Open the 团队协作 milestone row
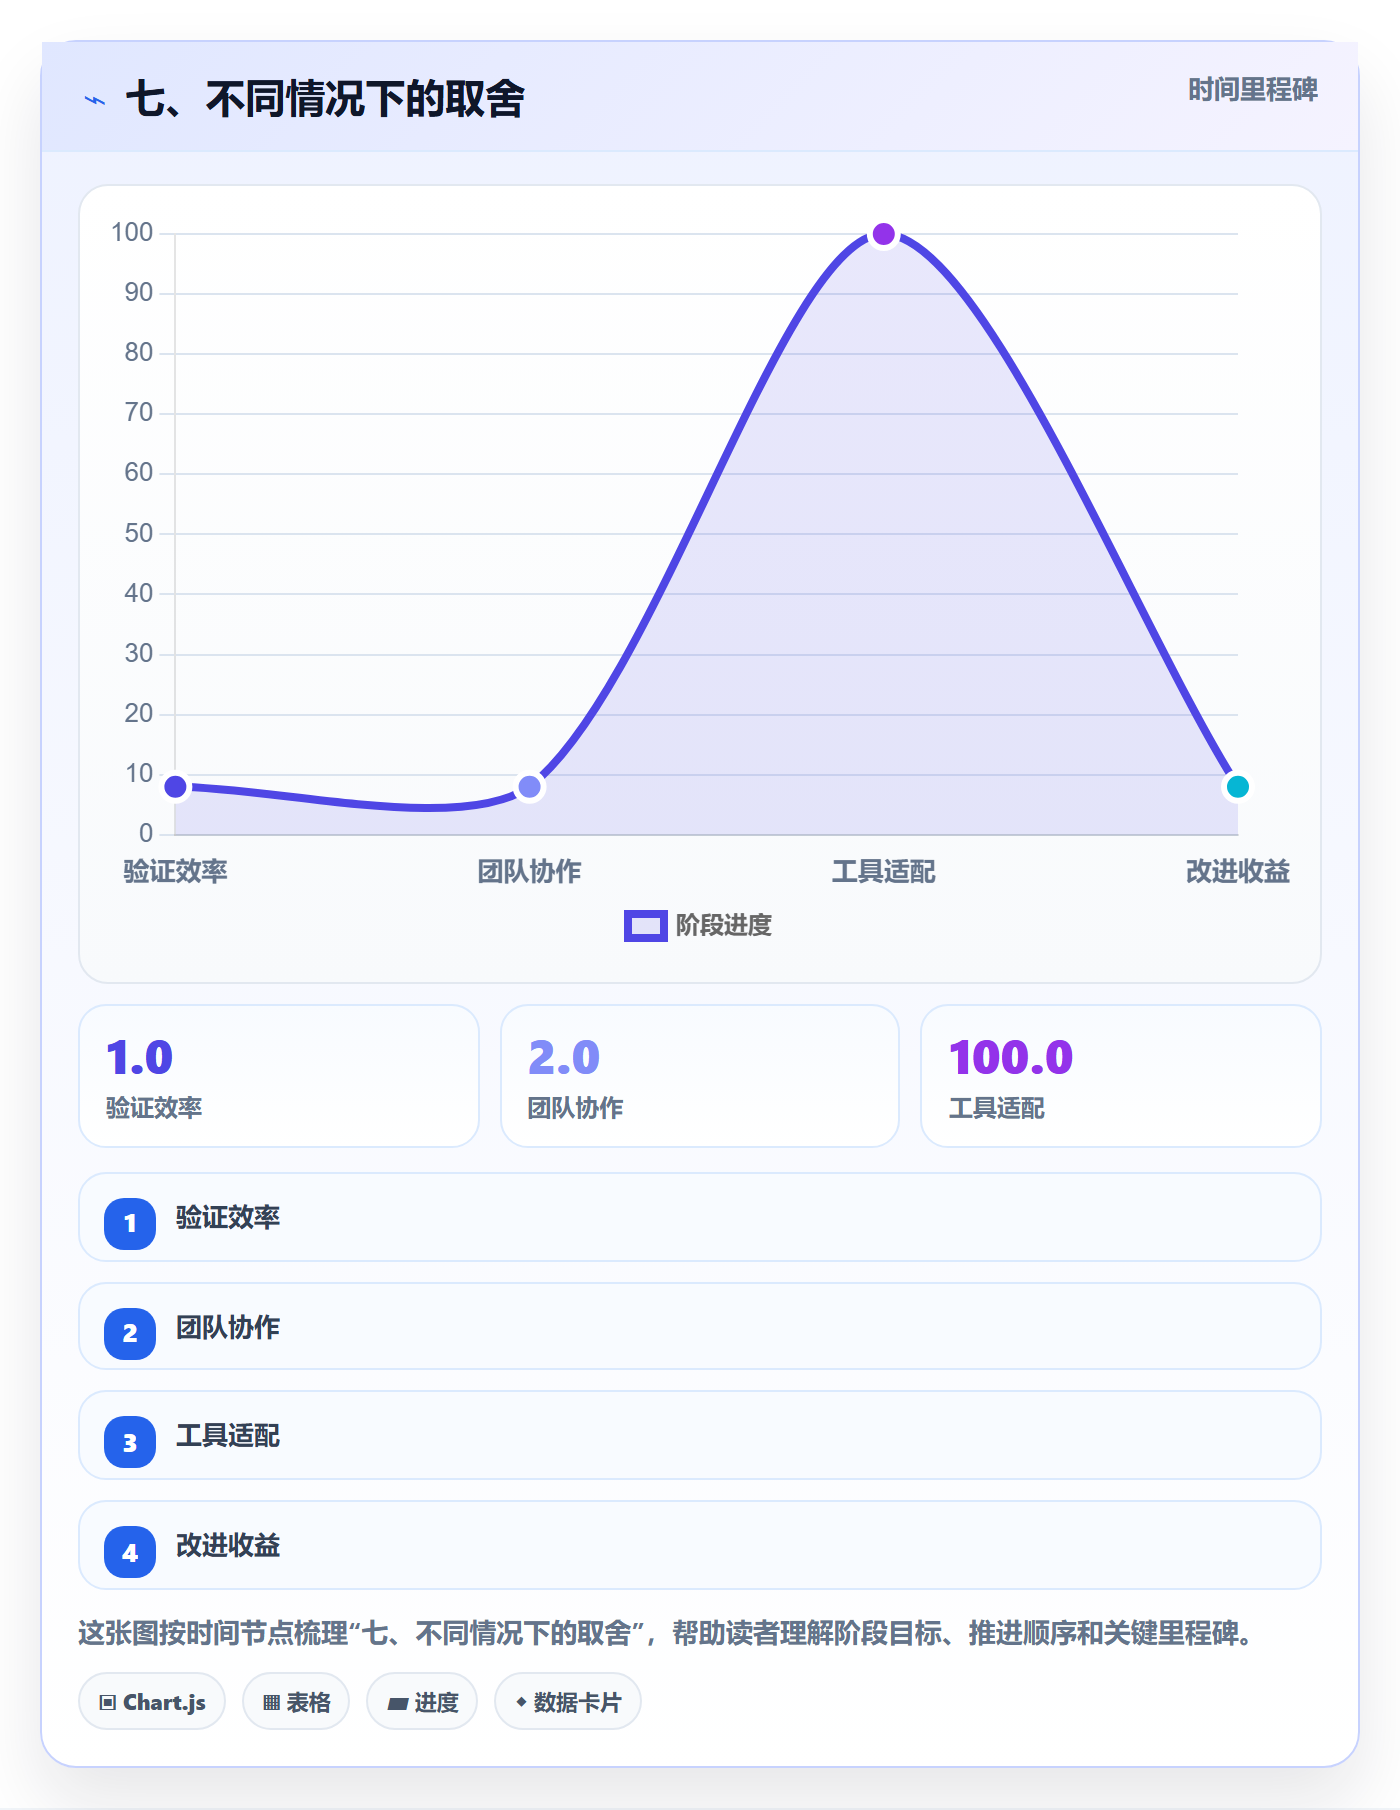The height and width of the screenshot is (1810, 1400). click(700, 1326)
